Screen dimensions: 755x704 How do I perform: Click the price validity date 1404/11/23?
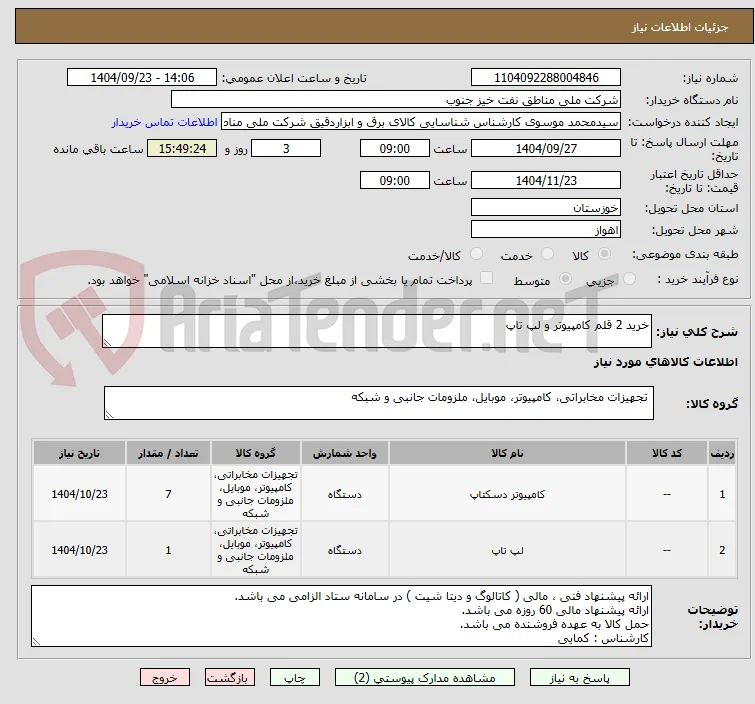(546, 181)
